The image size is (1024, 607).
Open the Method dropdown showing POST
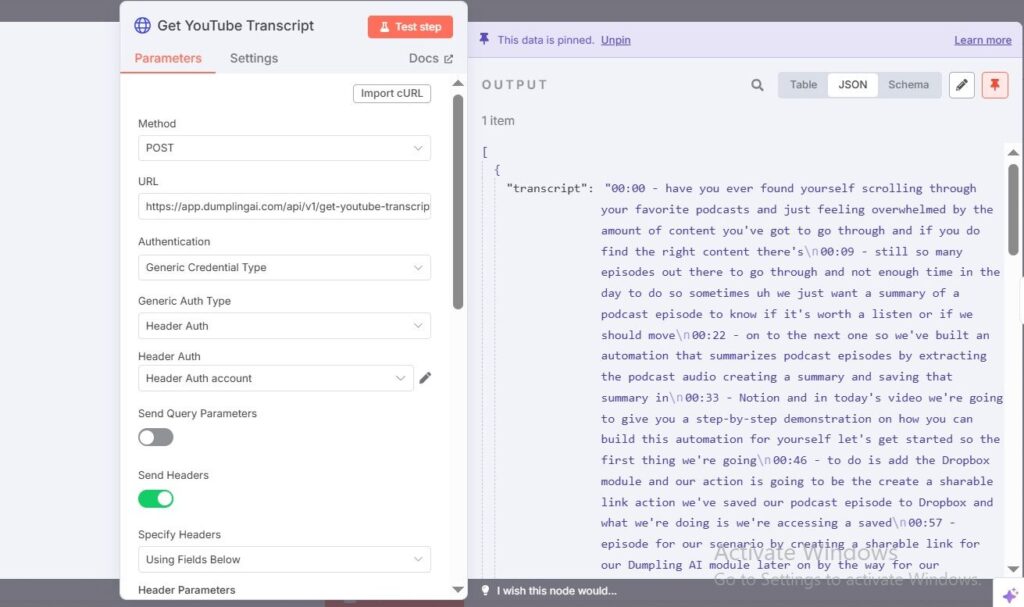tap(284, 148)
